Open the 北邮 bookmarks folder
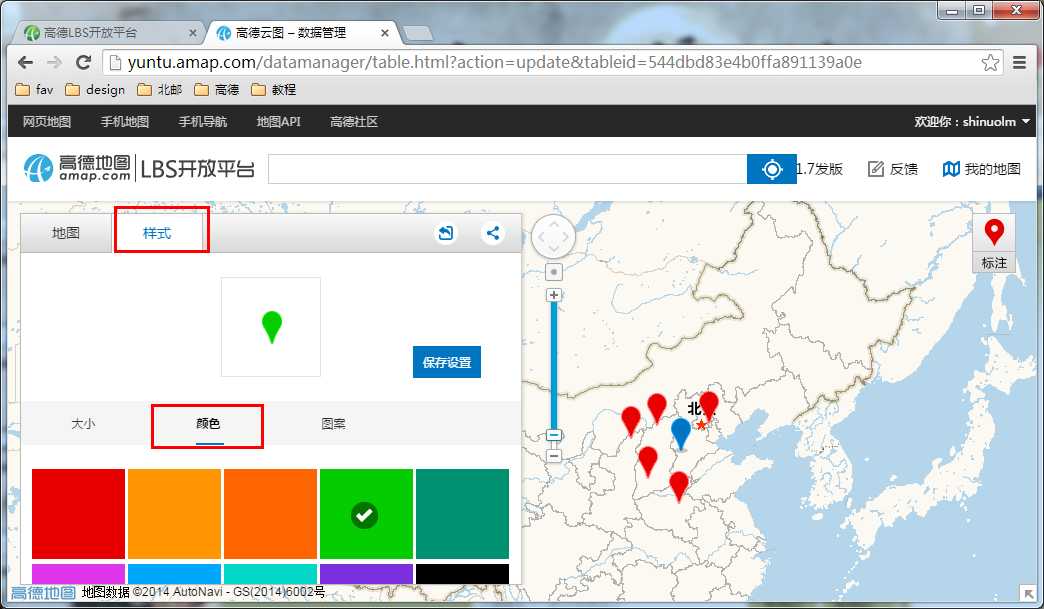The width and height of the screenshot is (1044, 609). 160,89
